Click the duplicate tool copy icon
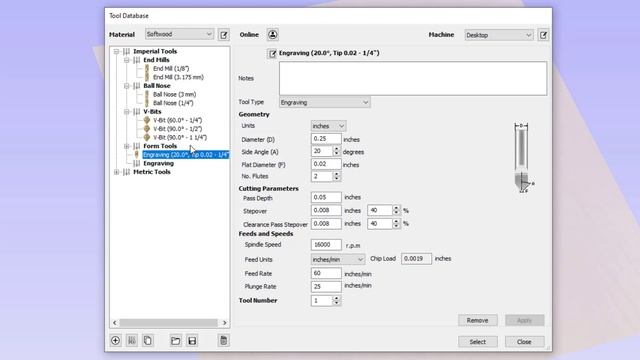Screen dimensions: 640x360 click(x=148, y=340)
